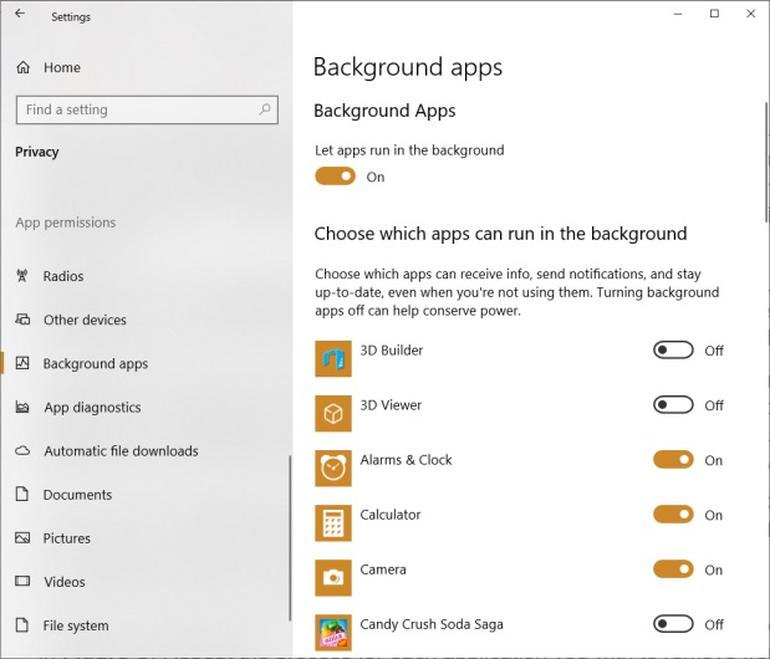Open File system privacy settings
Viewport: 770px width, 659px height.
click(x=146, y=626)
